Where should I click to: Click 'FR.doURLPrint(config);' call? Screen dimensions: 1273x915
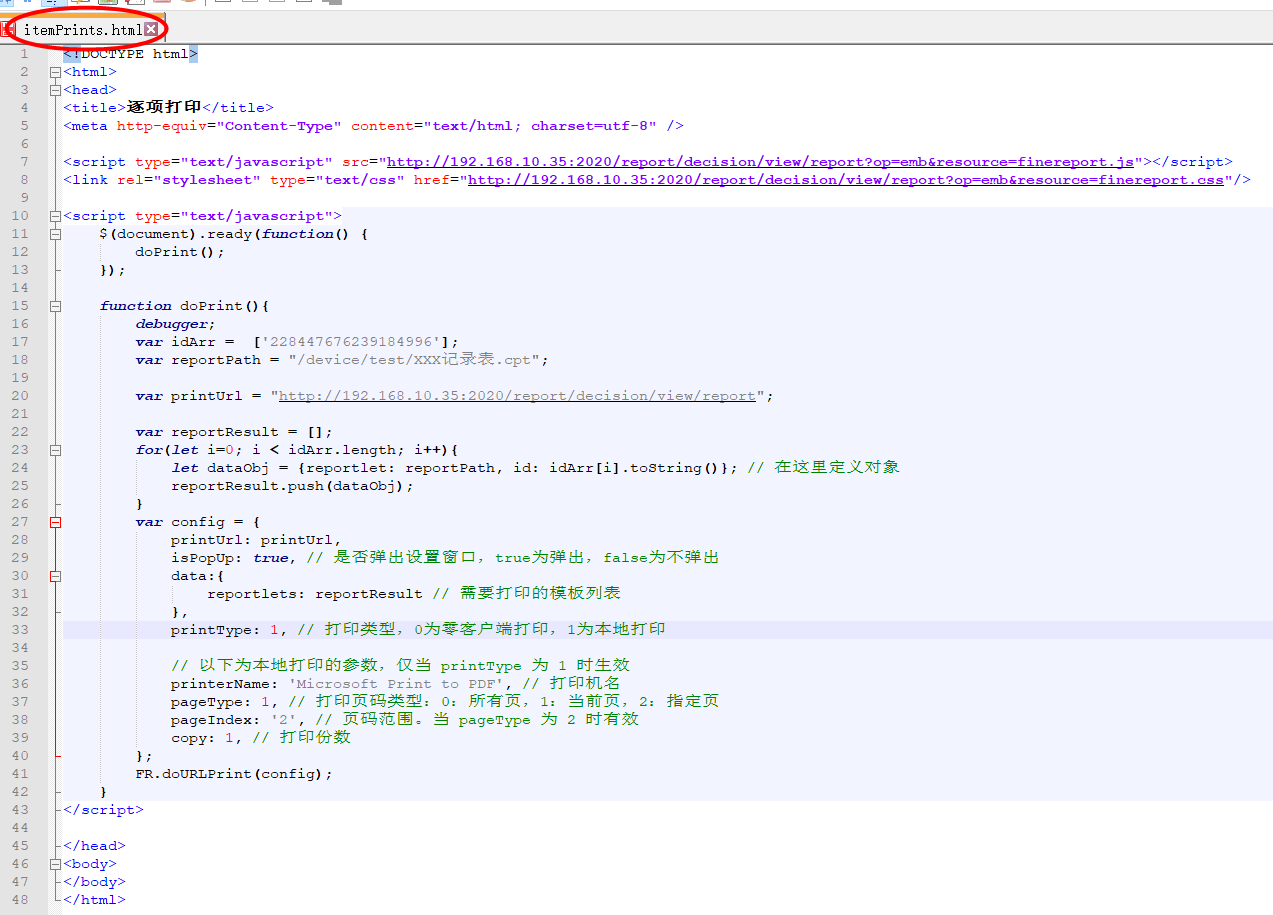[x=234, y=774]
